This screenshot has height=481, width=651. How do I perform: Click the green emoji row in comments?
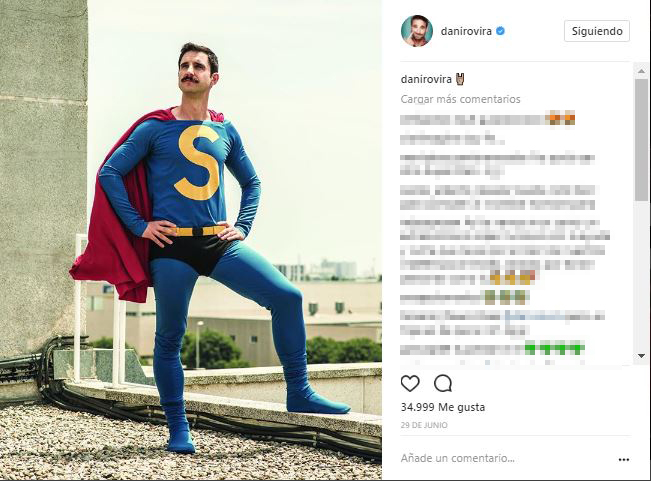click(554, 348)
